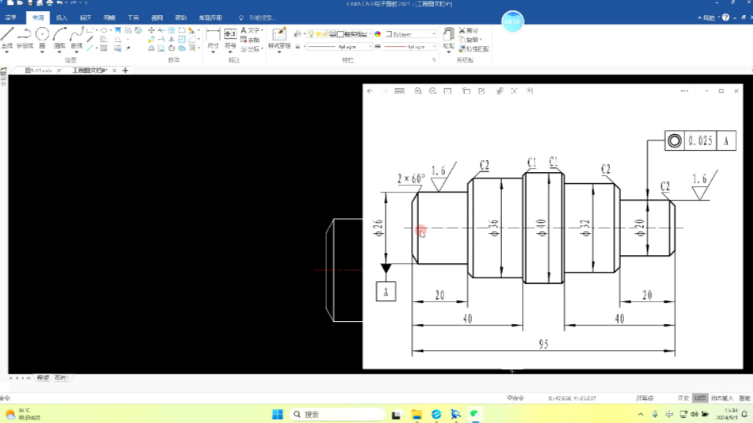
Task: Select the Line drawing tool
Action: coord(8,37)
